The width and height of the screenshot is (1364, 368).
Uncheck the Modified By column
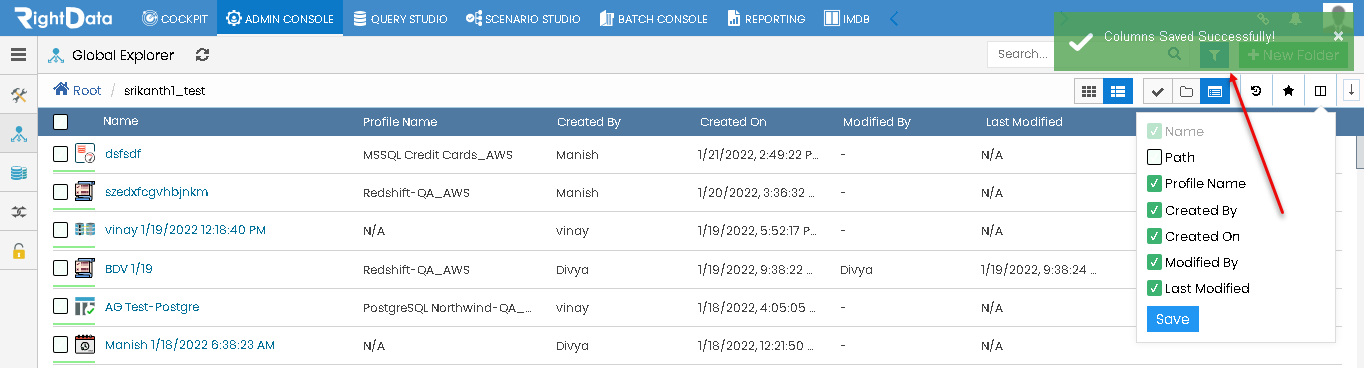pyautogui.click(x=1154, y=262)
